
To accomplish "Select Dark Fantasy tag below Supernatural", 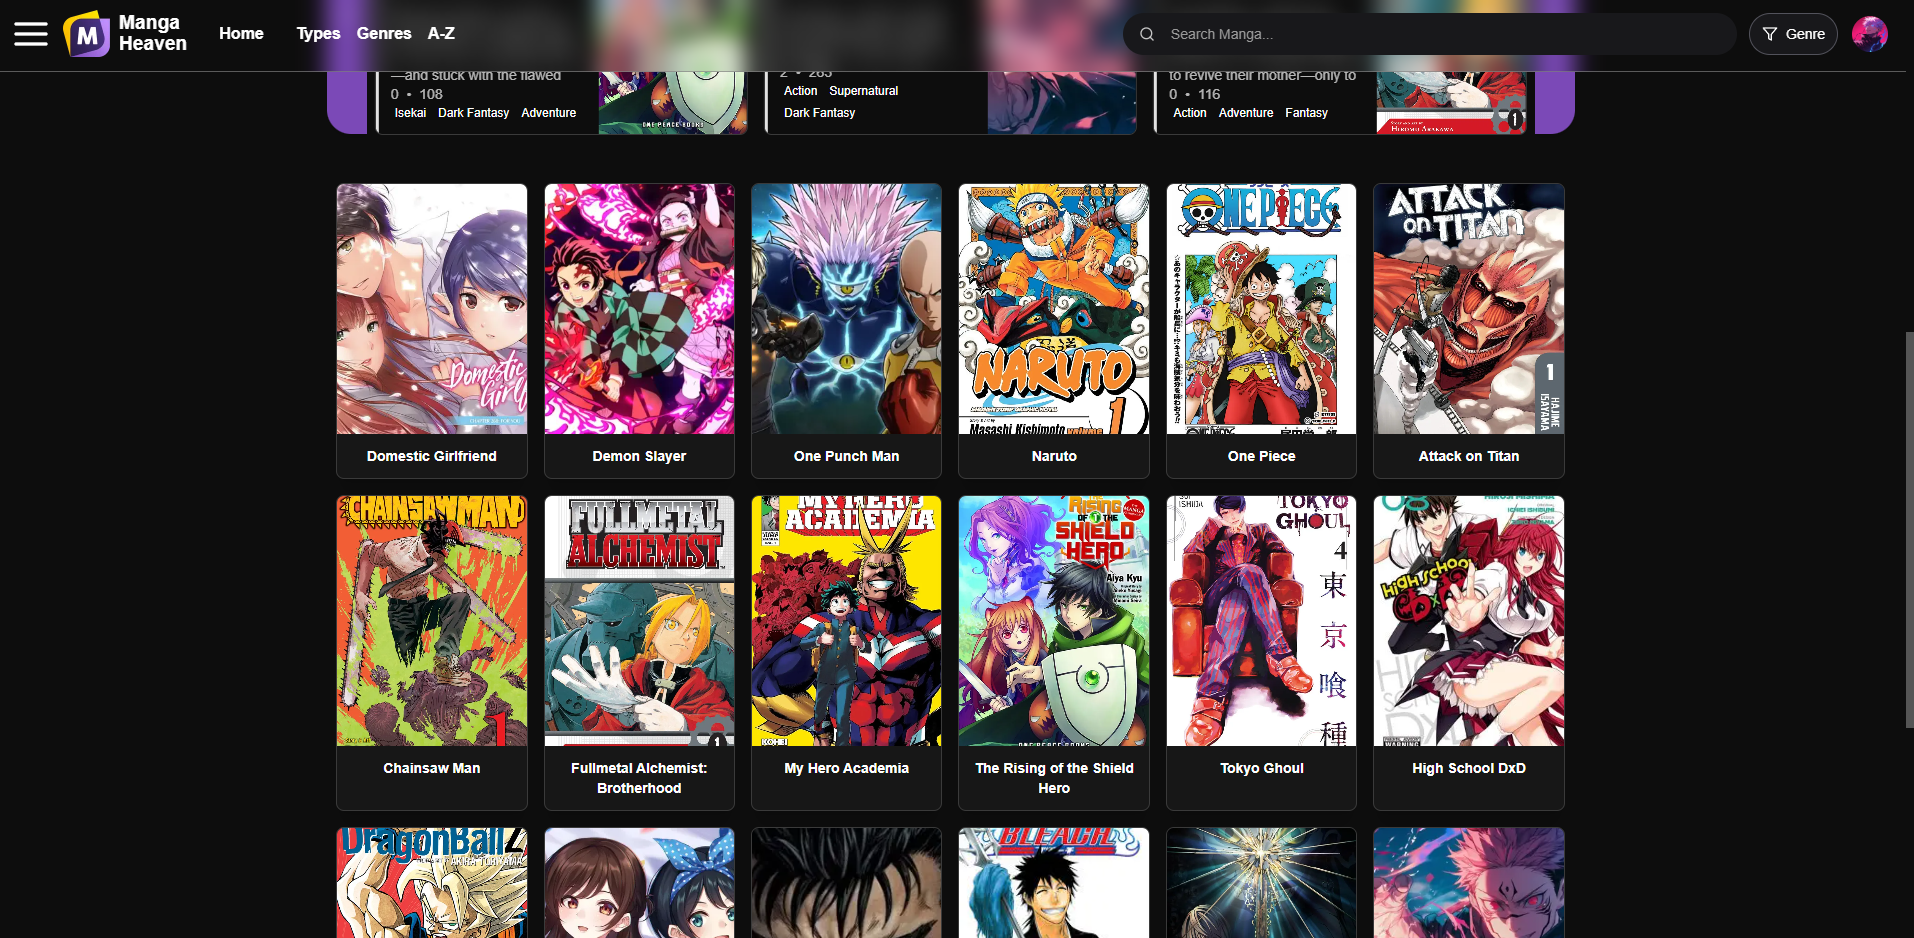I will (x=820, y=113).
